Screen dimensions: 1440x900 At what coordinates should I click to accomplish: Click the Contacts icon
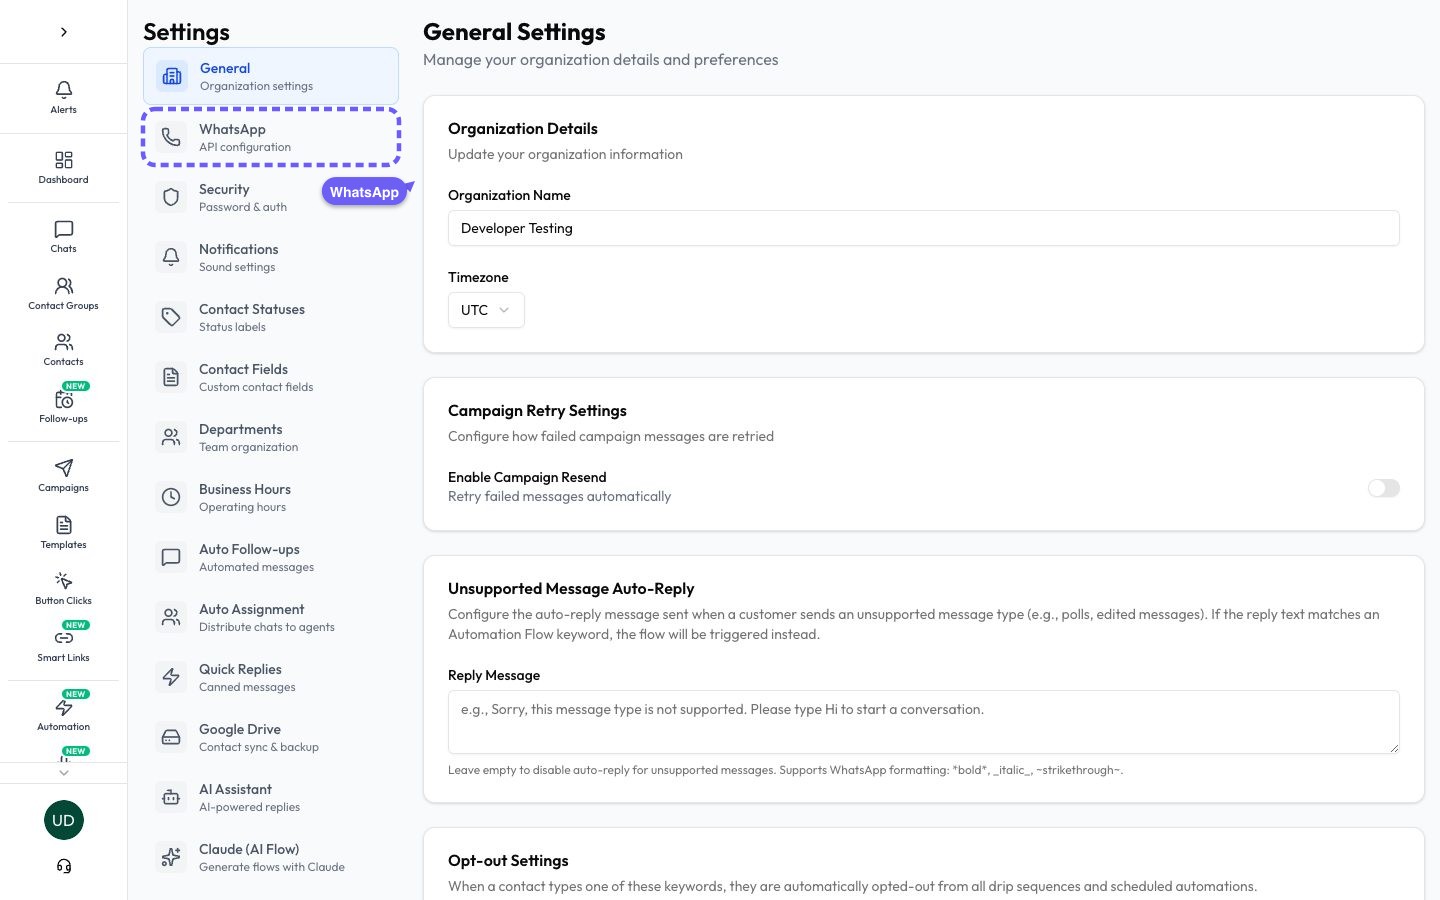pyautogui.click(x=63, y=342)
